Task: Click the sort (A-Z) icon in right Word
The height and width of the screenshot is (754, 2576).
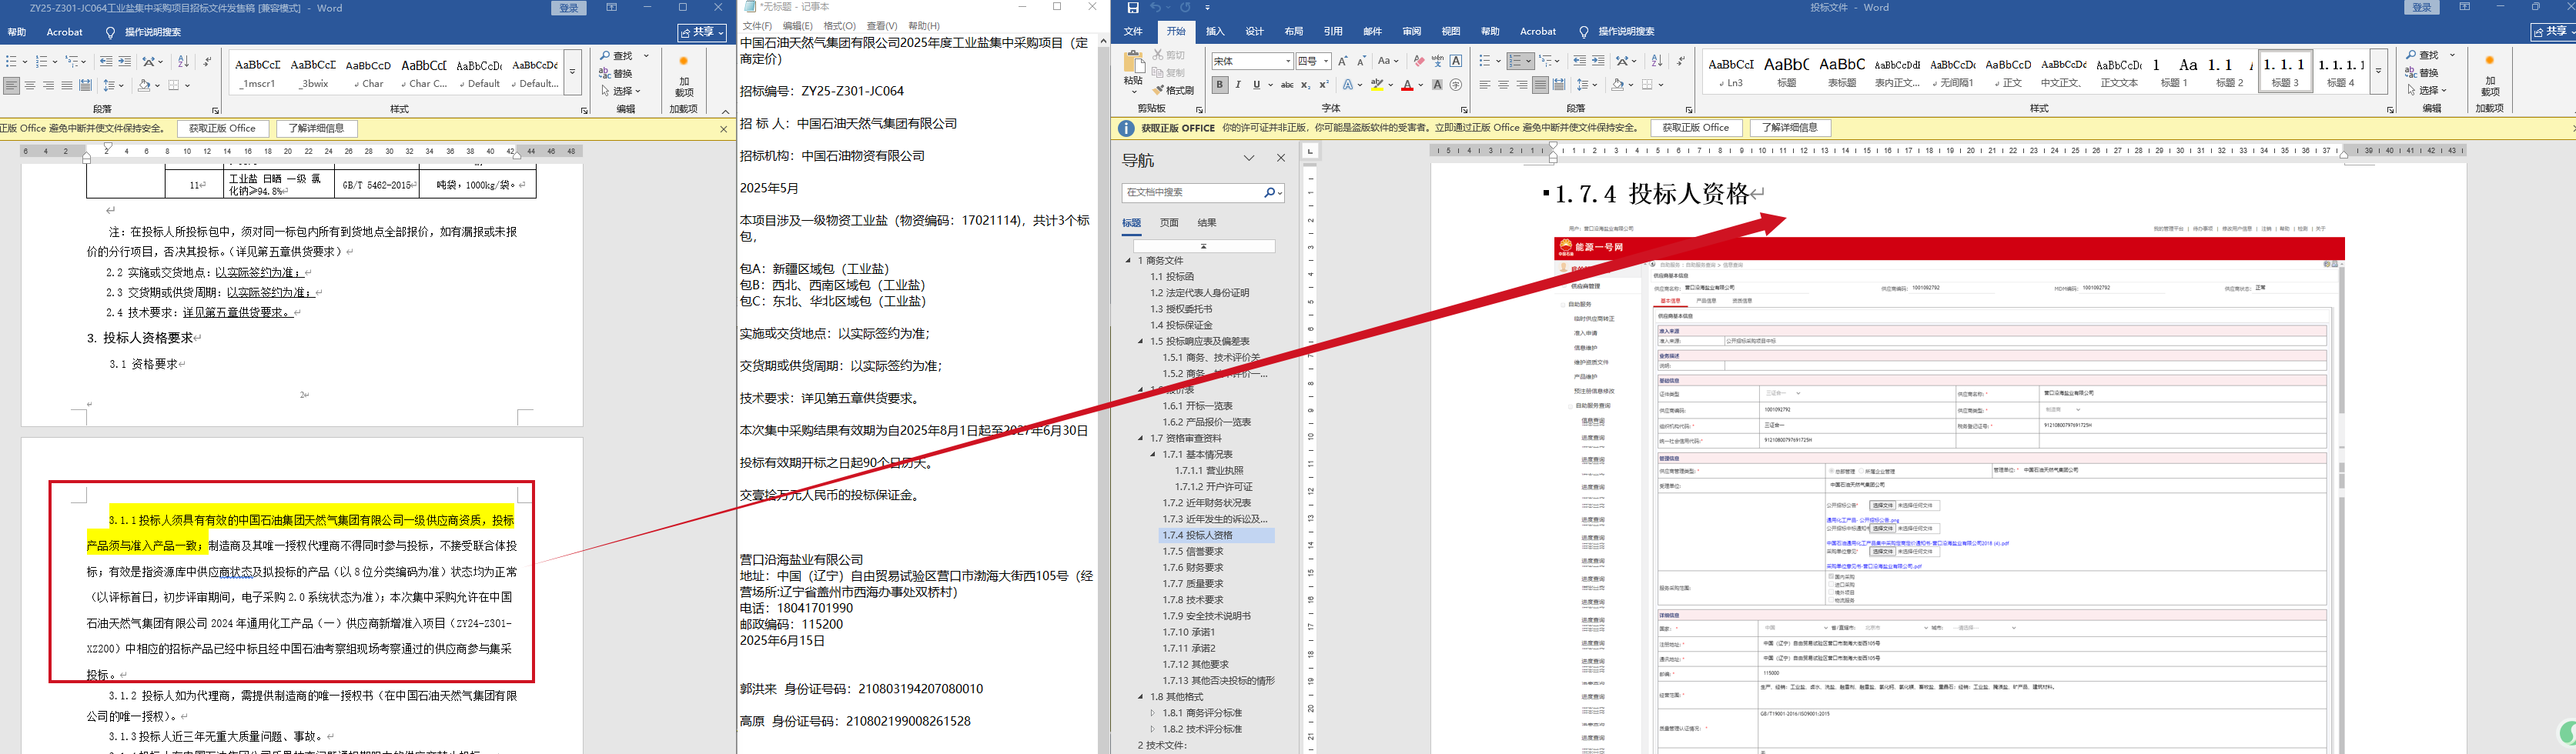Action: point(1657,61)
